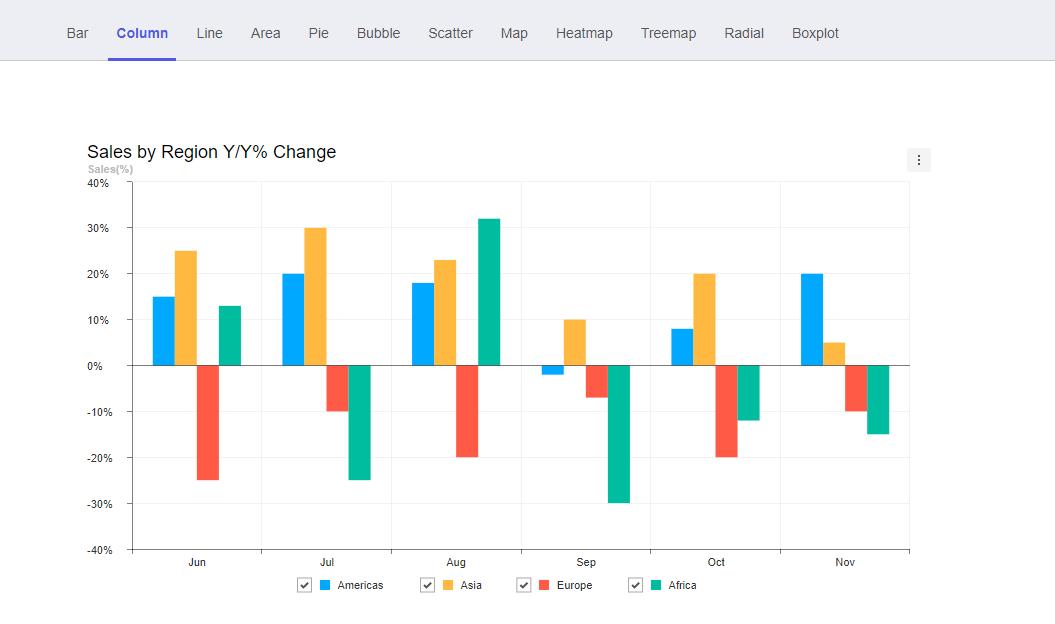1055x624 pixels.
Task: Go to the Heatmap tab
Action: (x=584, y=33)
